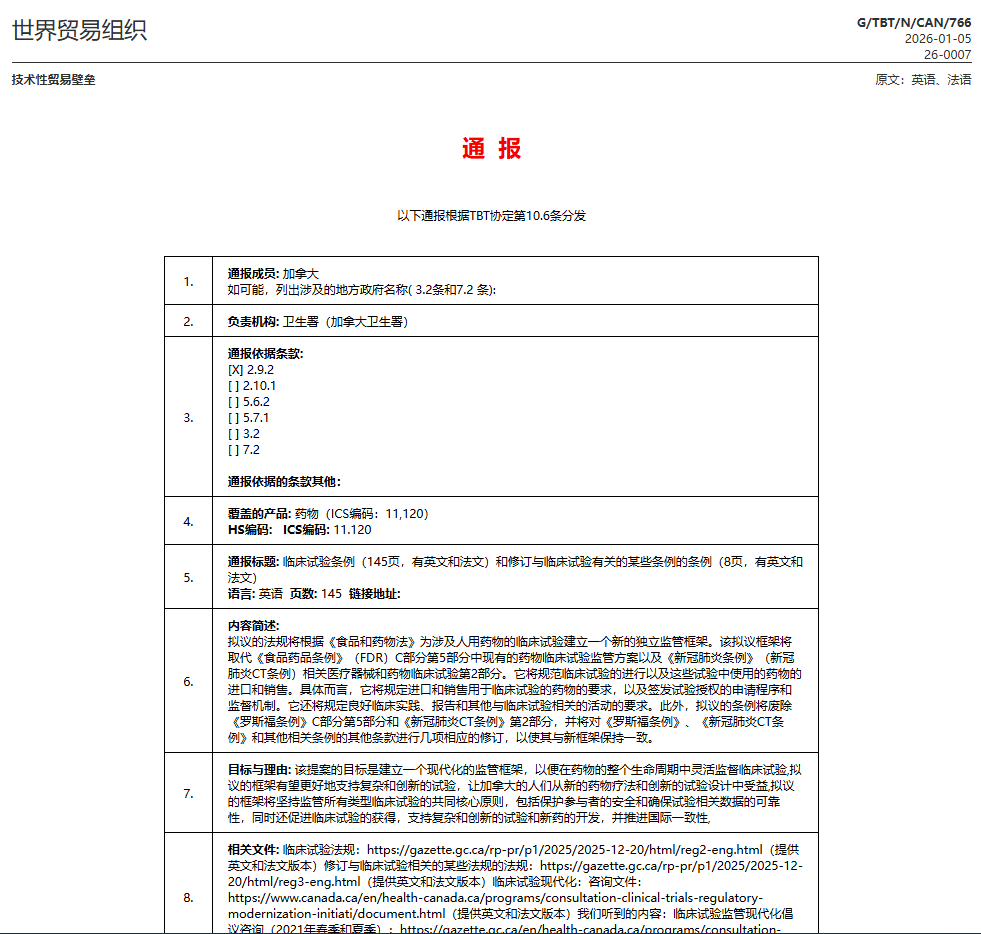This screenshot has width=981, height=934.
Task: Tick the 5.7.1 article checkbox
Action: pos(235,417)
